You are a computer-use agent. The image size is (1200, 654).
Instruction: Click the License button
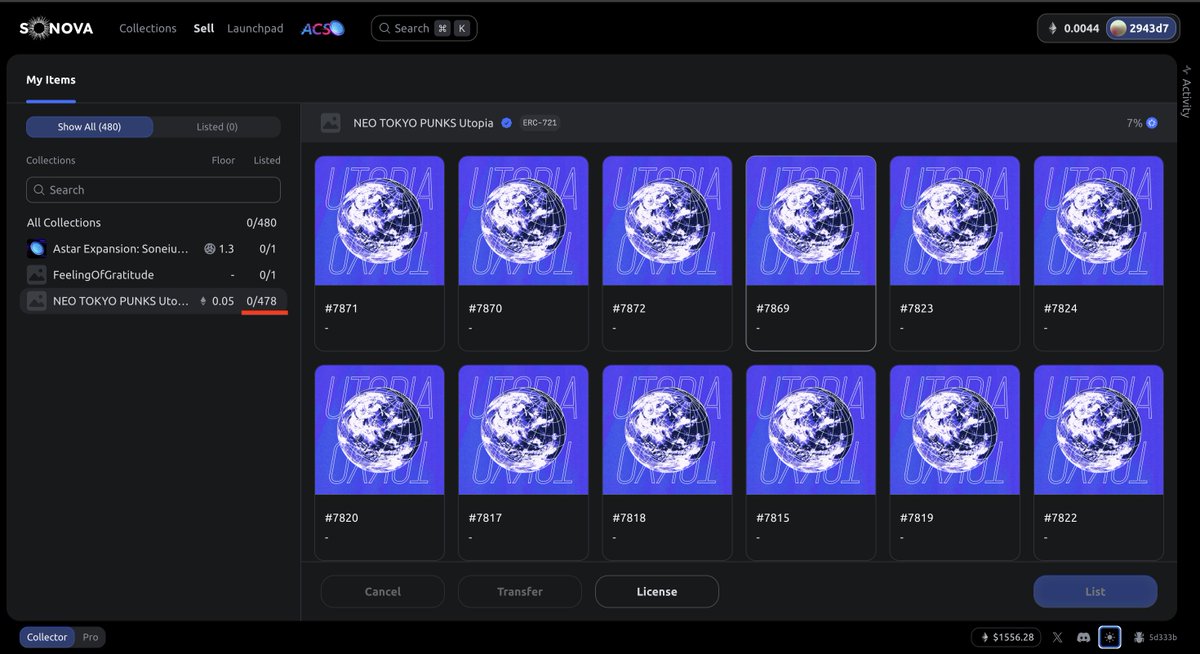pos(657,591)
